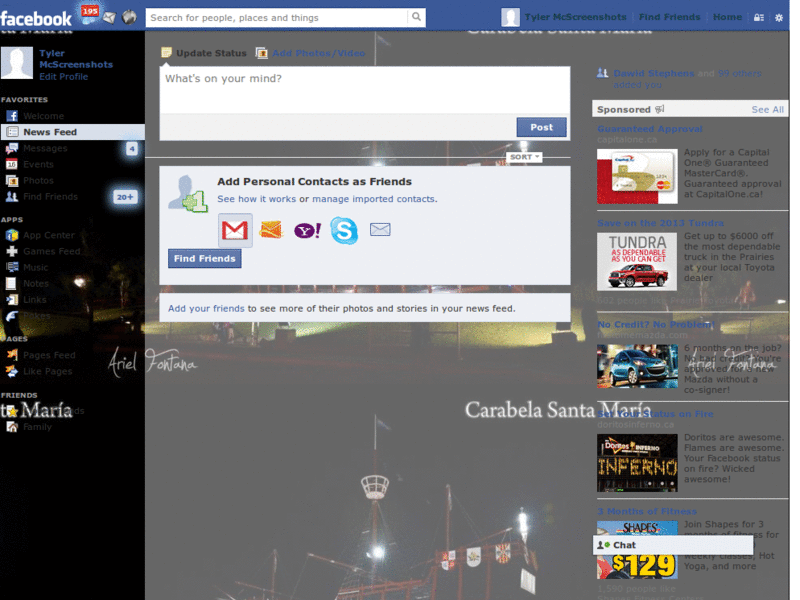
Task: Click the Music icon in Apps
Action: pos(12,267)
